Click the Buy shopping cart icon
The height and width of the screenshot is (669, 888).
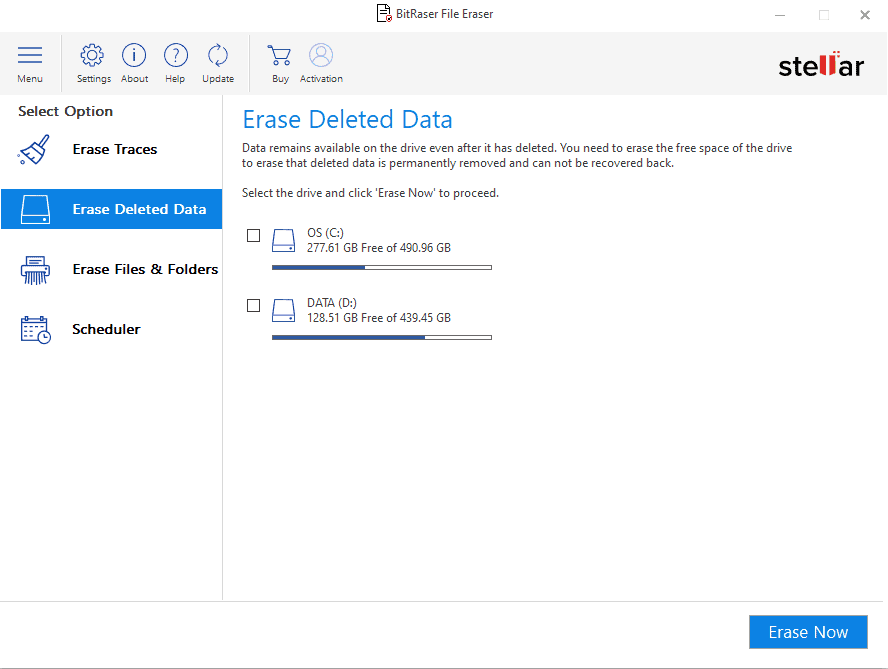(x=279, y=56)
